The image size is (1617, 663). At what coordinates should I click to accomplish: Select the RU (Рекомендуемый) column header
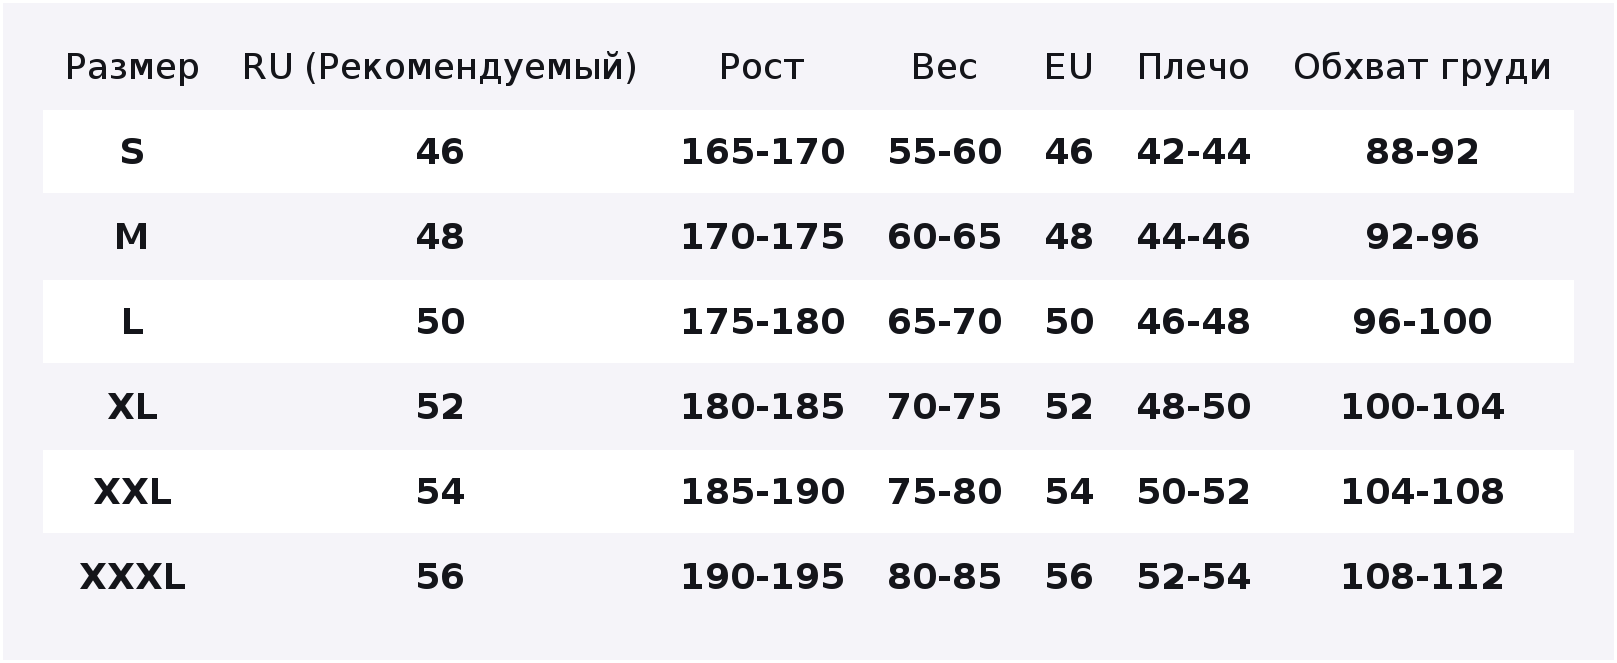[440, 67]
